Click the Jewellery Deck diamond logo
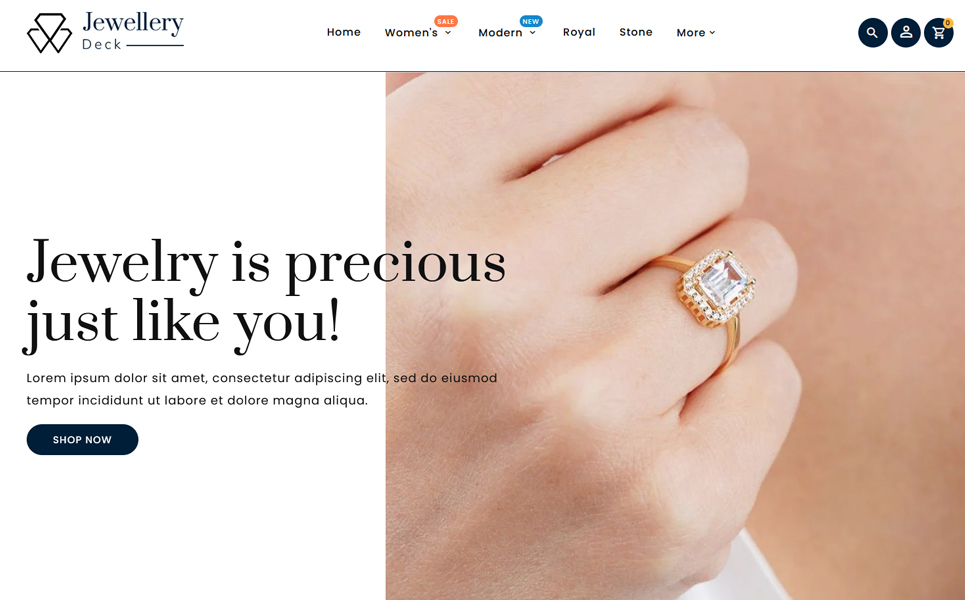This screenshot has width=965, height=600. (x=49, y=33)
